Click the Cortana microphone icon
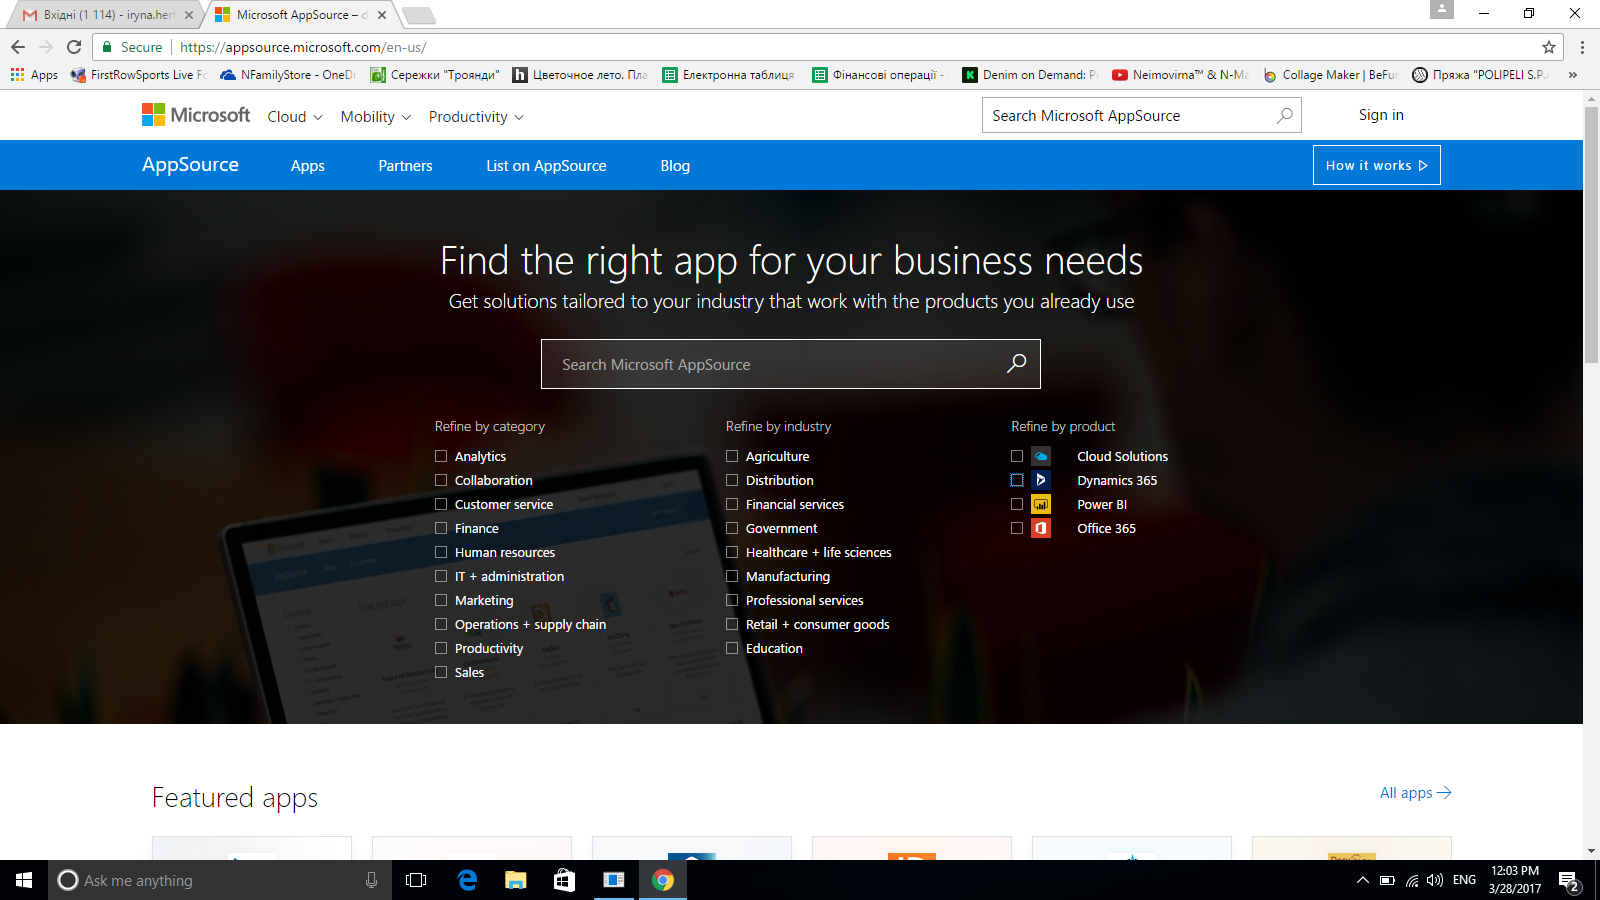The width and height of the screenshot is (1600, 900). (371, 880)
